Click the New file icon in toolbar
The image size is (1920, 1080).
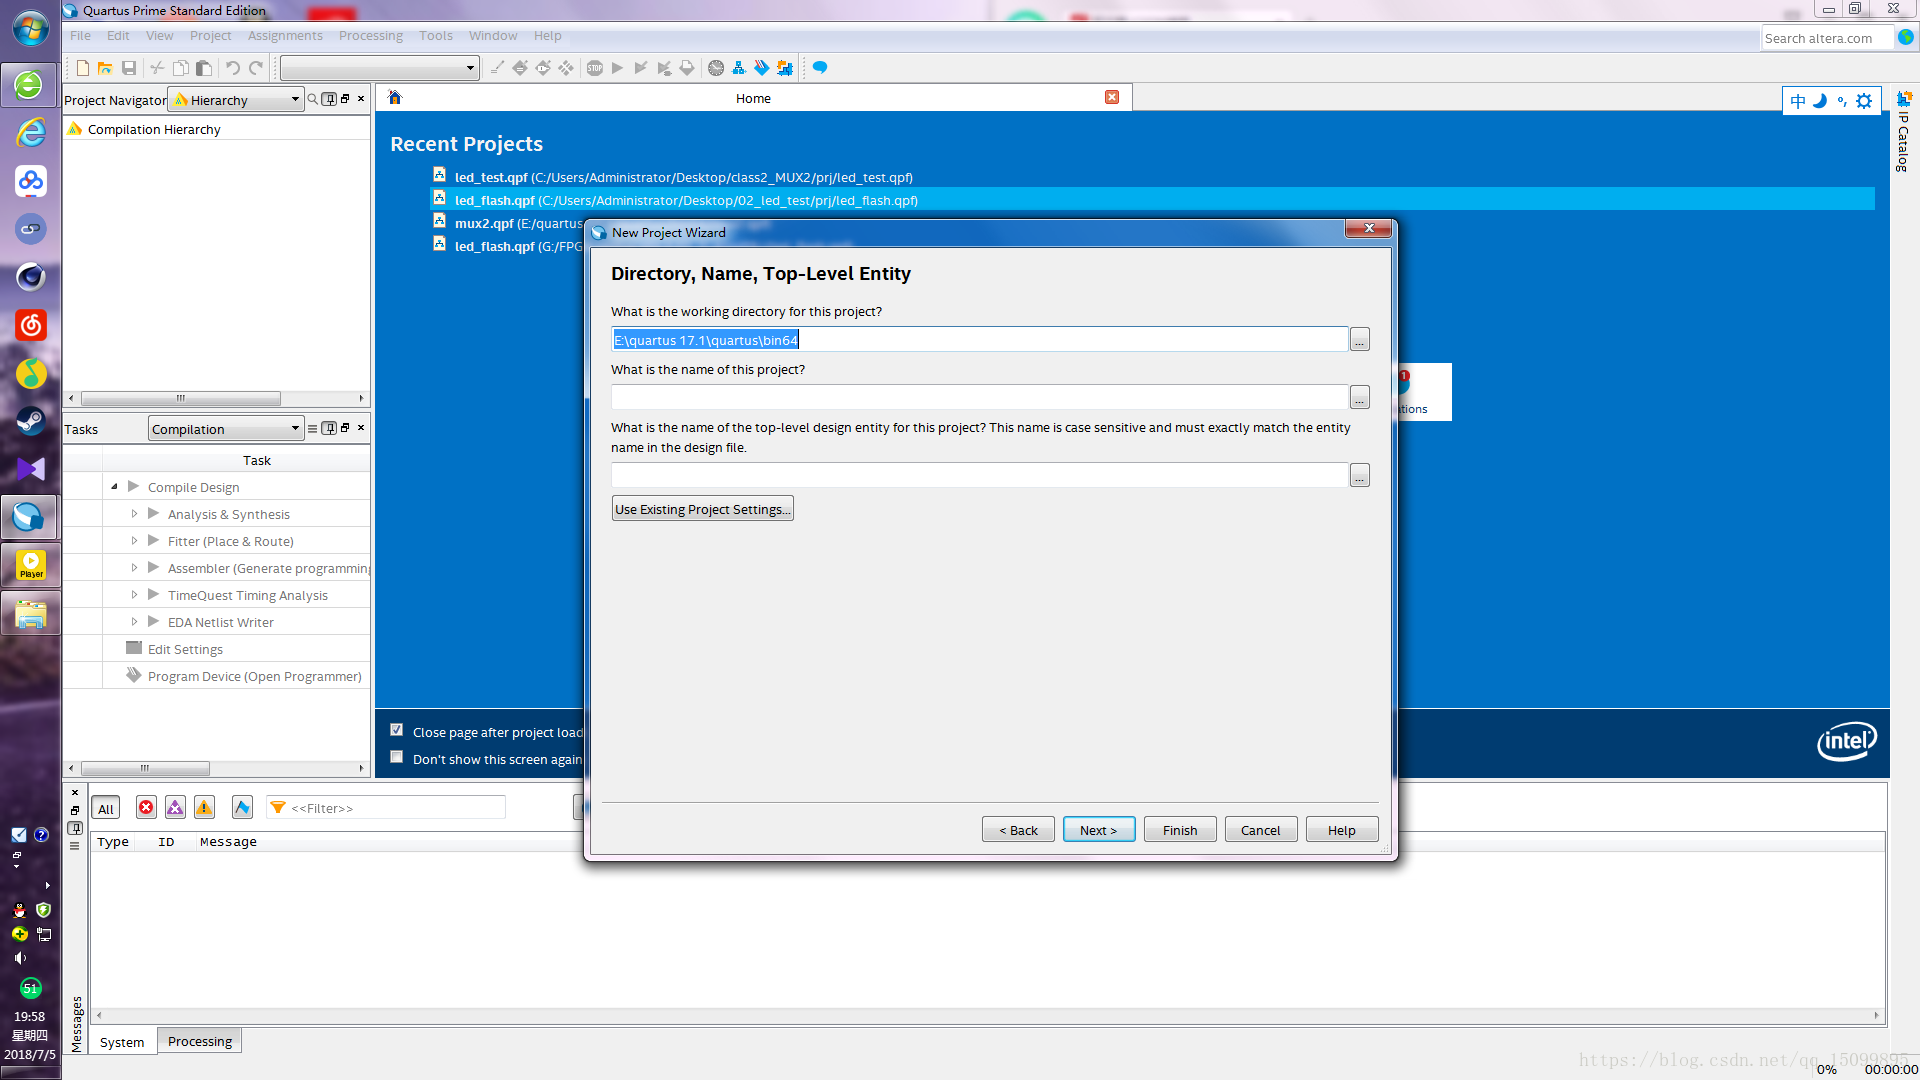click(83, 68)
